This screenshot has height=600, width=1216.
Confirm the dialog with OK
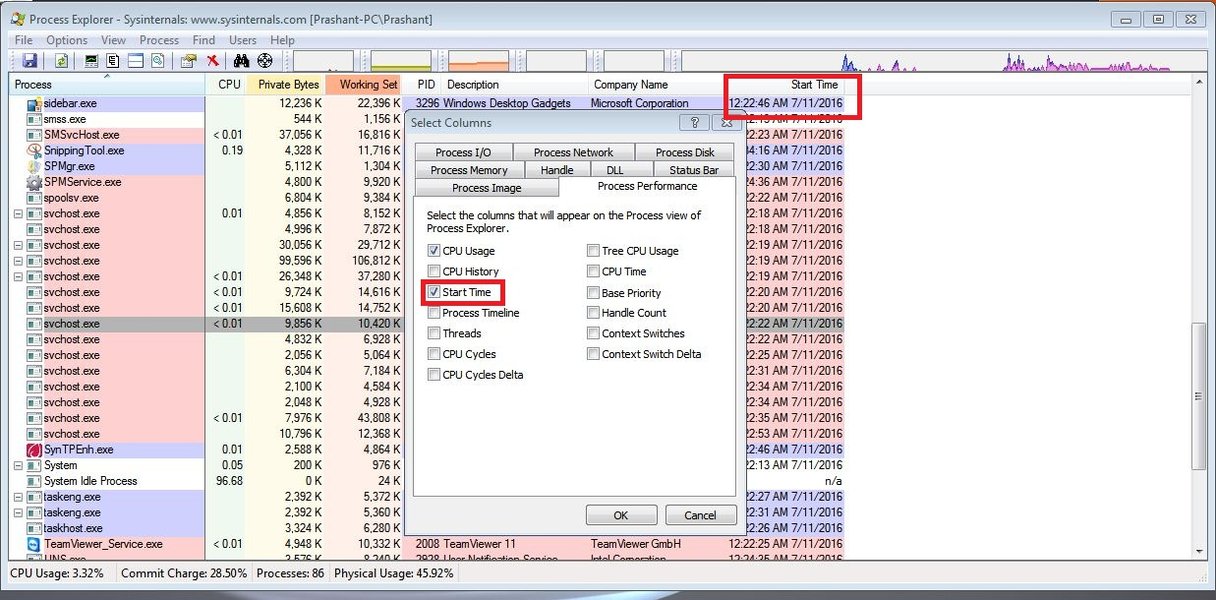tap(621, 515)
